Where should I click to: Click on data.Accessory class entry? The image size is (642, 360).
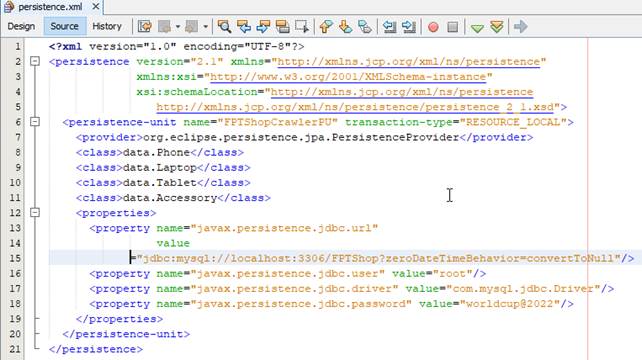tap(170, 198)
